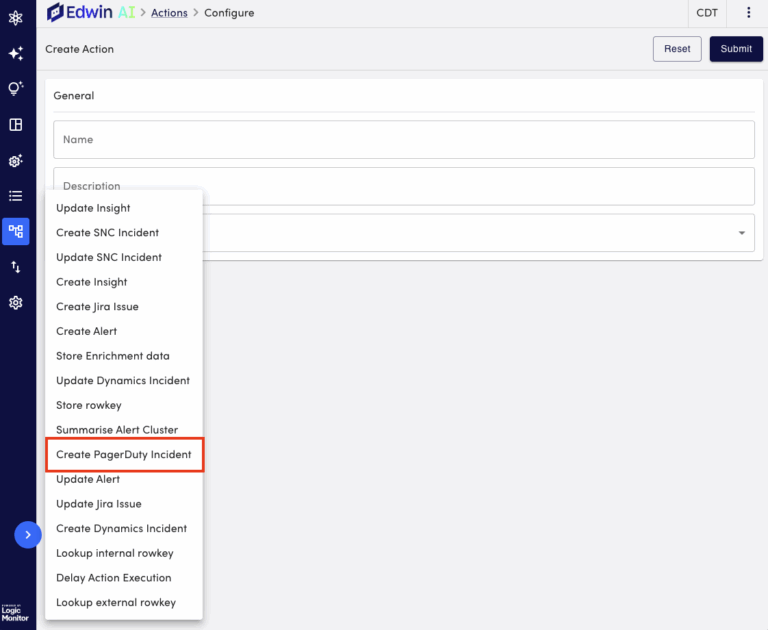This screenshot has width=768, height=630.
Task: Select Create Alert option
Action: (x=124, y=331)
